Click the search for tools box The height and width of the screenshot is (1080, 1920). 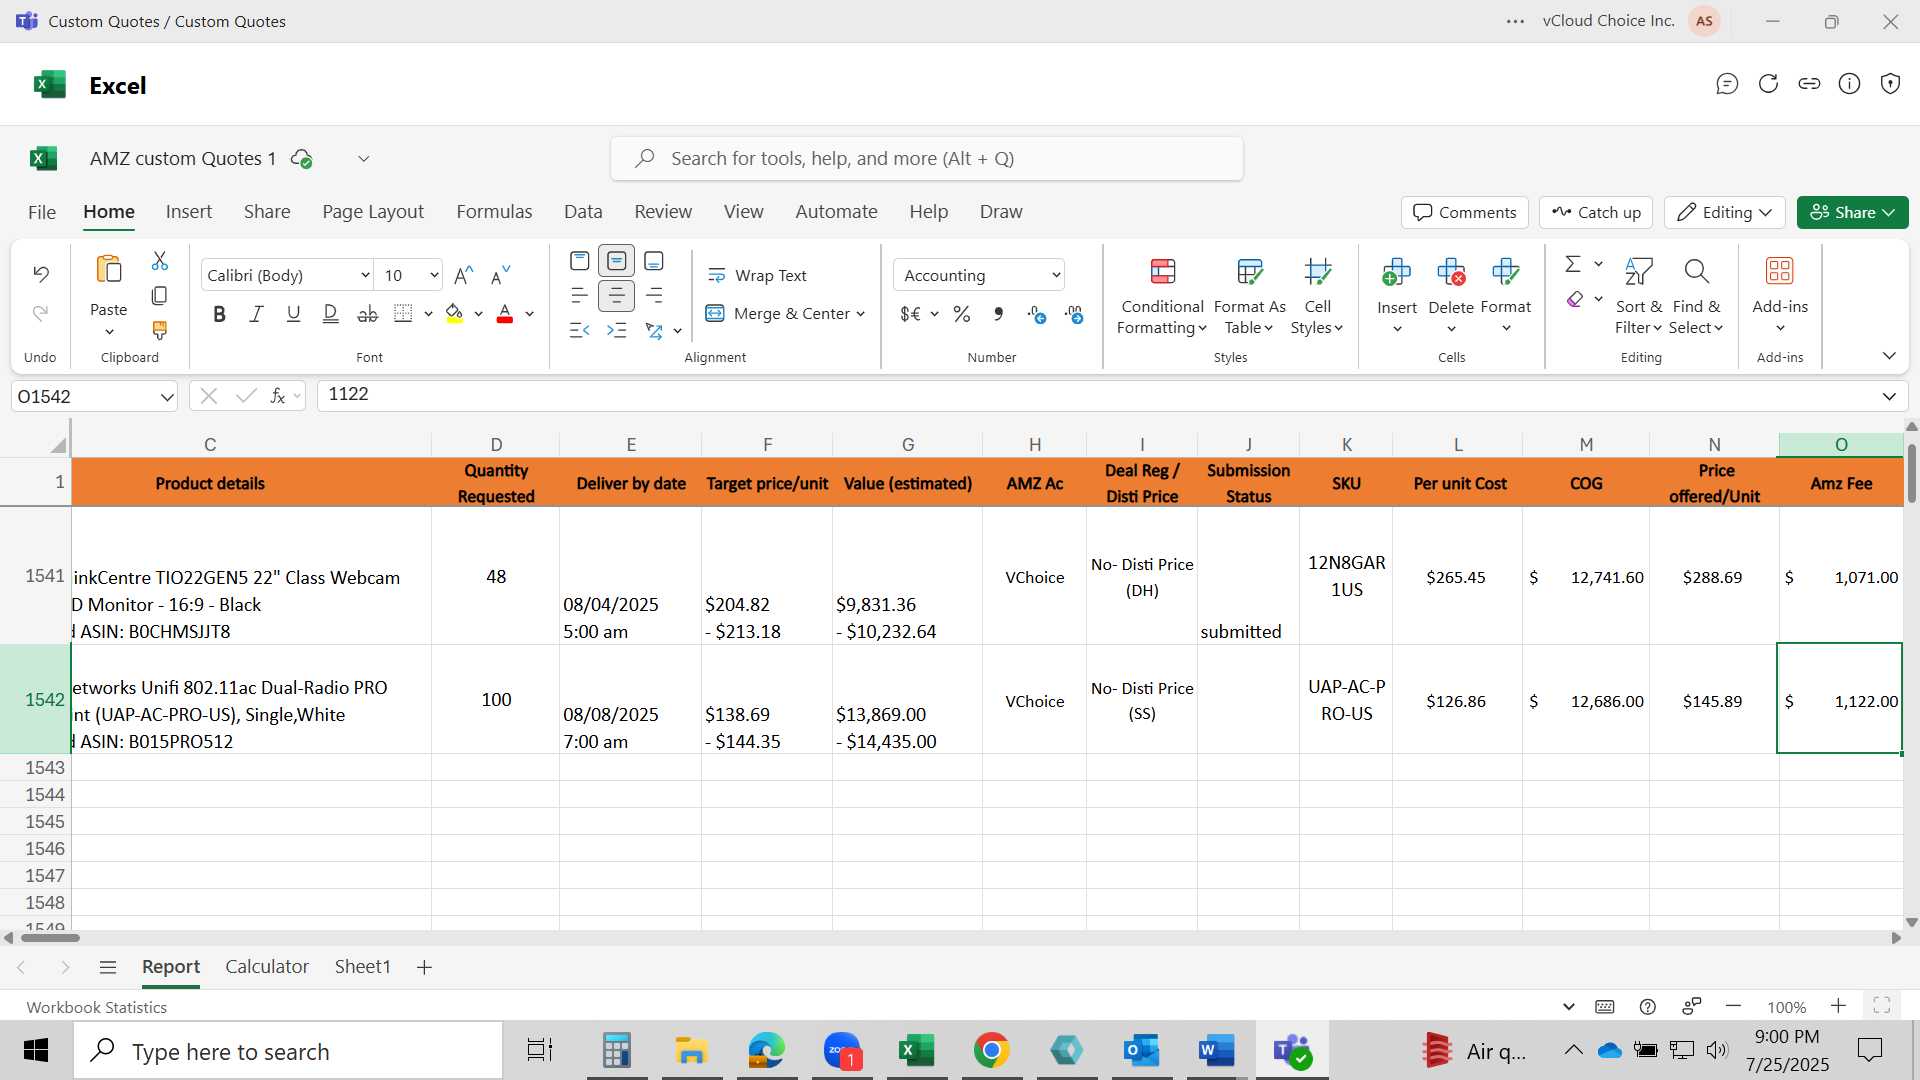point(927,159)
